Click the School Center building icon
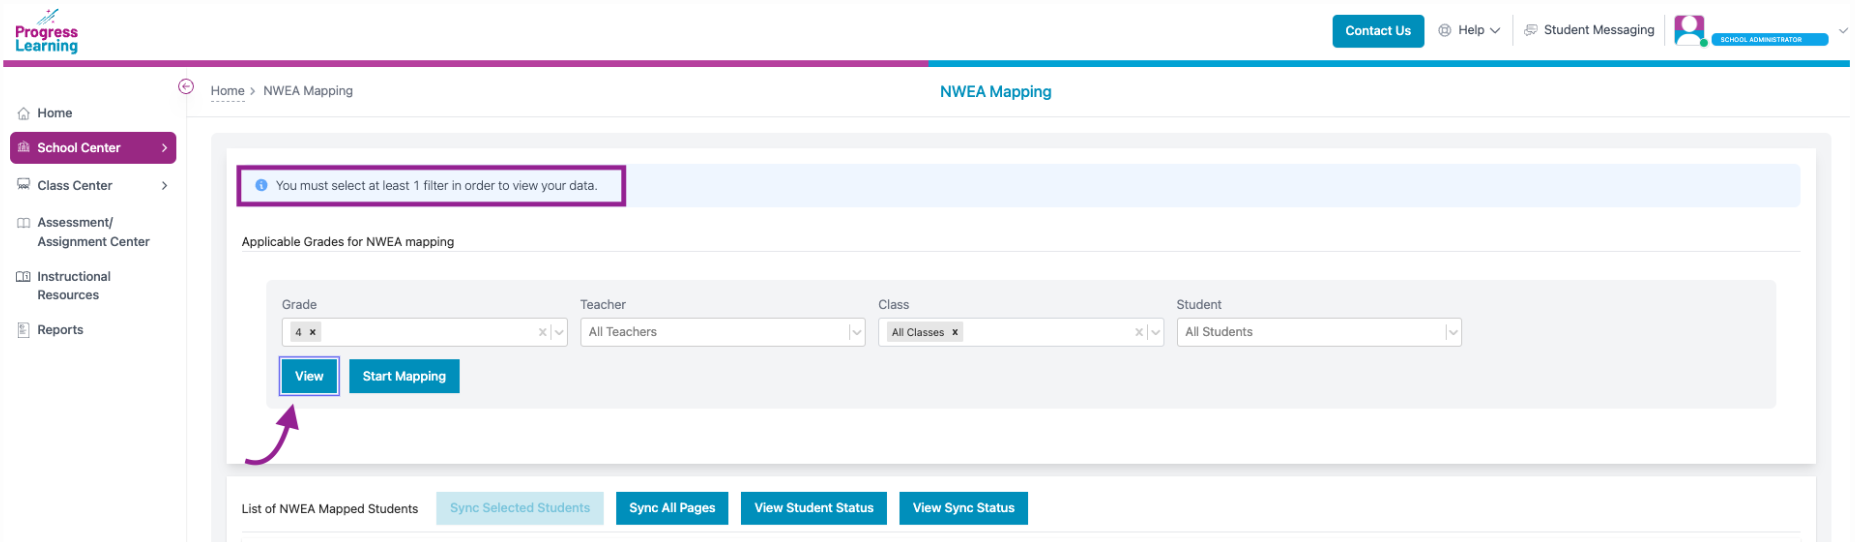Image resolution: width=1855 pixels, height=542 pixels. tap(24, 147)
